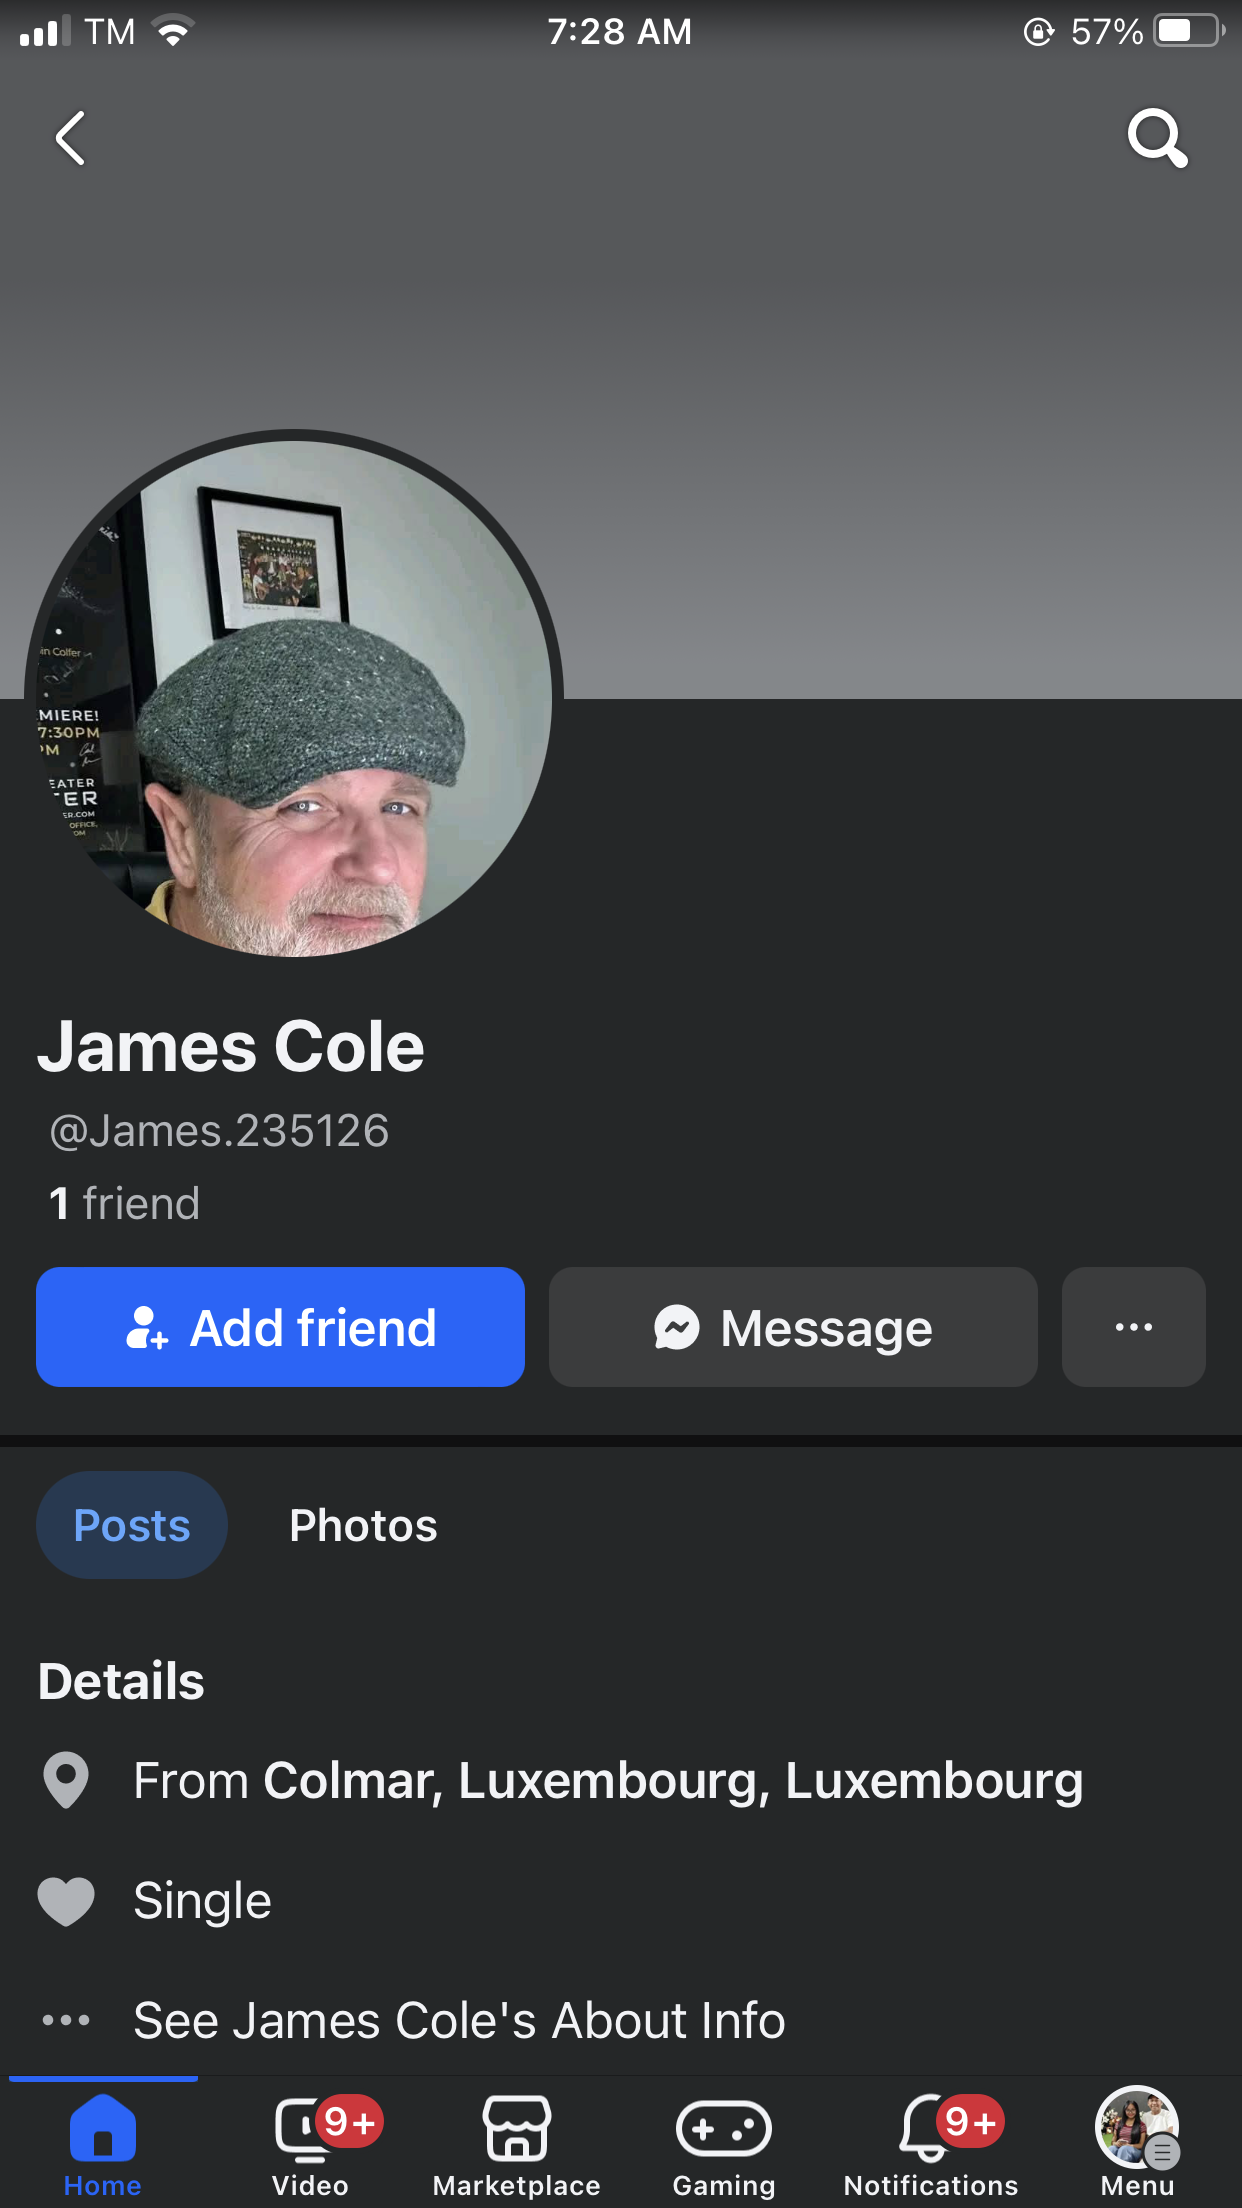The width and height of the screenshot is (1242, 2208).
Task: Tap the From Colmar, Luxembourg detail text
Action: click(608, 1781)
